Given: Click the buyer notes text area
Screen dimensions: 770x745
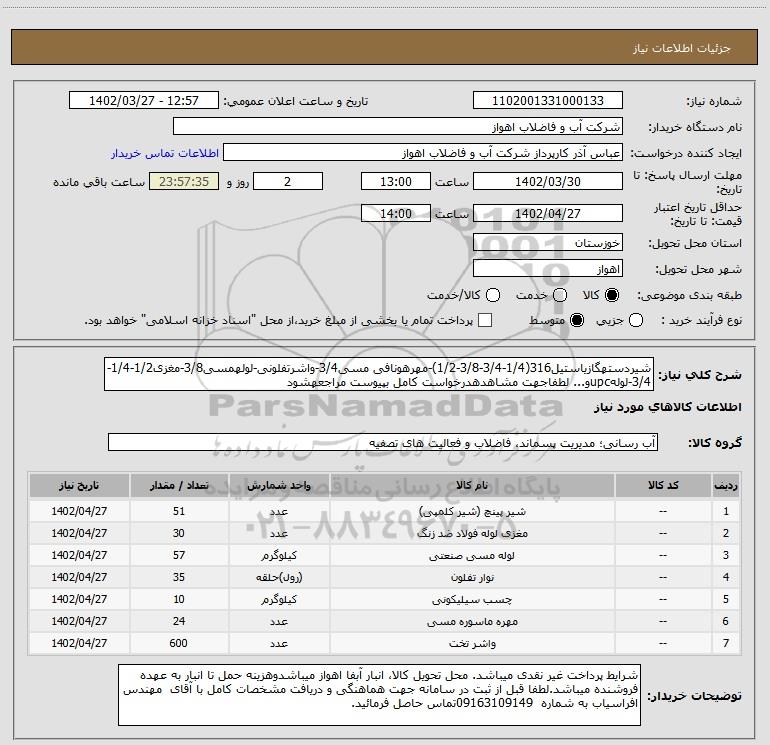Looking at the screenshot, I should coord(380,695).
